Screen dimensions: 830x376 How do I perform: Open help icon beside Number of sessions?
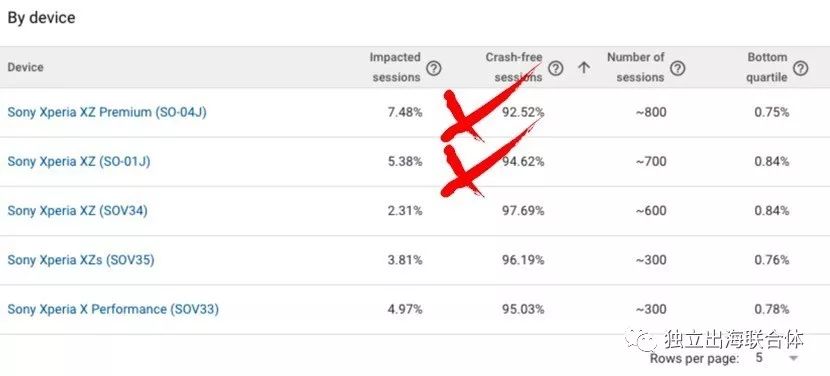[x=678, y=68]
